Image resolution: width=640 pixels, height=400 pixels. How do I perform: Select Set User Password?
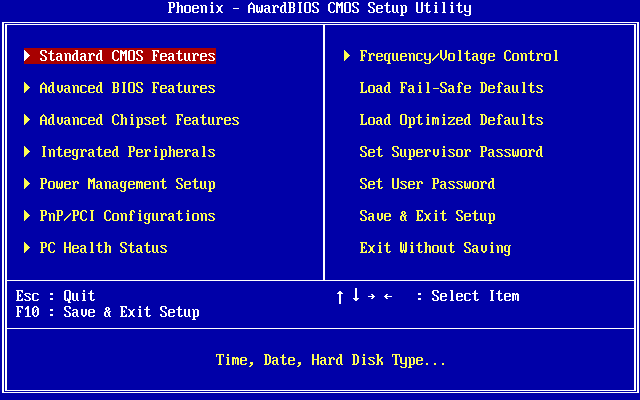[427, 184]
